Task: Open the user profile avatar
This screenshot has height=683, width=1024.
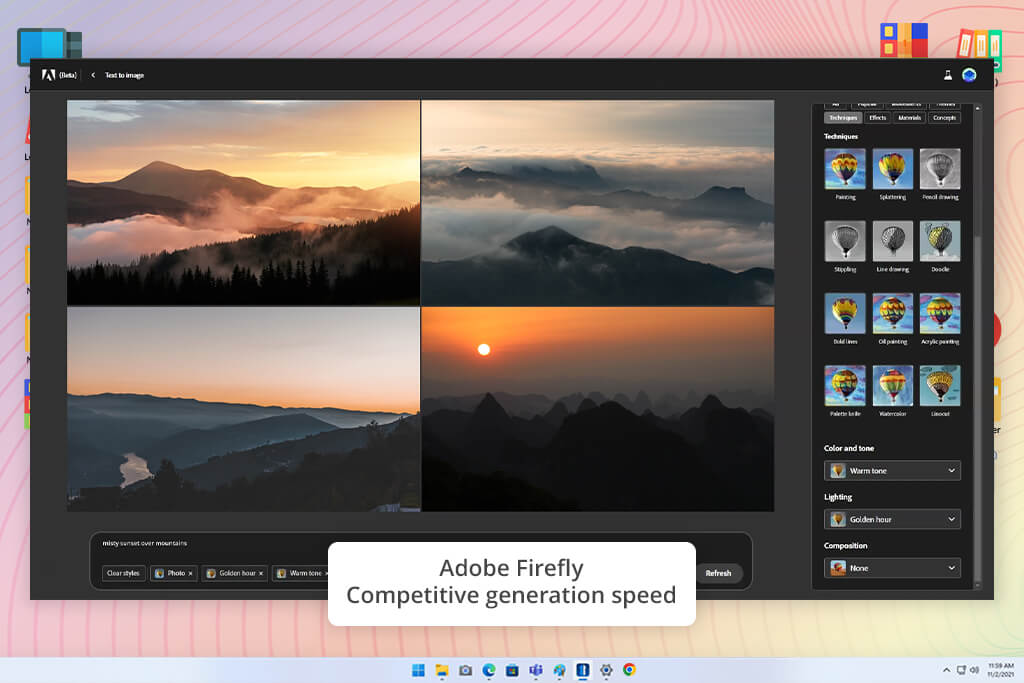Action: click(x=969, y=75)
